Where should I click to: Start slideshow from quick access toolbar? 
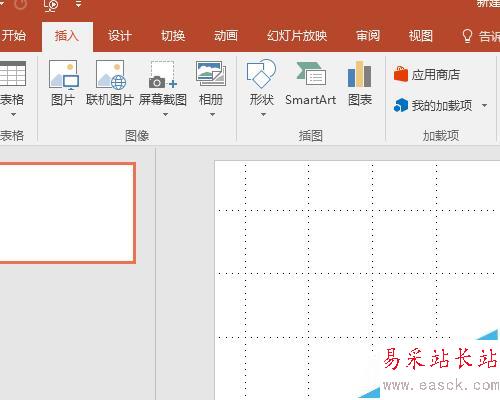(x=51, y=5)
